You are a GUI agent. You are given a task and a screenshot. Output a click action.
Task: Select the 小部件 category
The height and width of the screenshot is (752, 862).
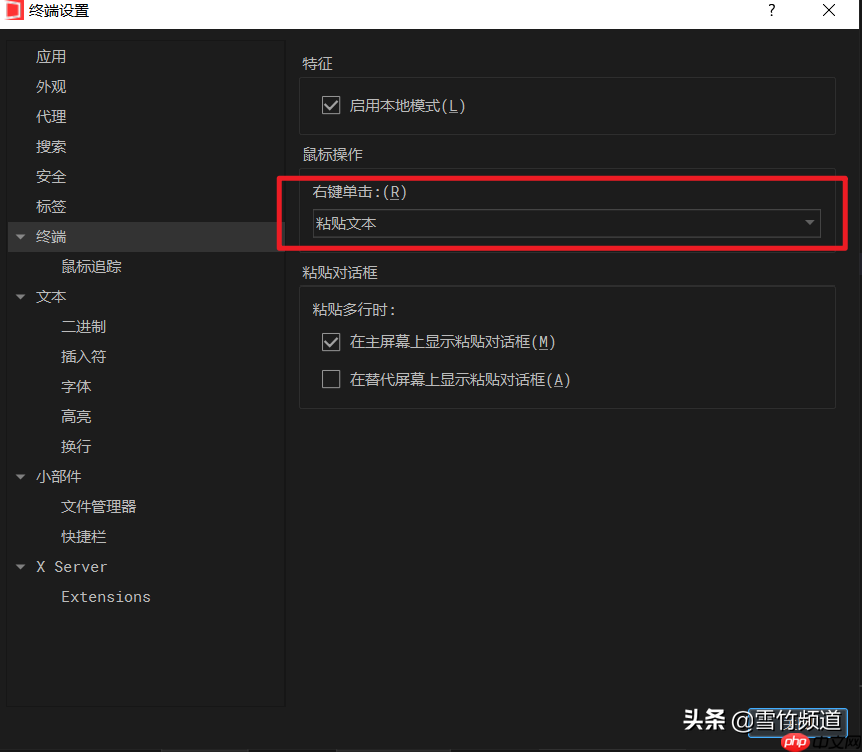58,477
